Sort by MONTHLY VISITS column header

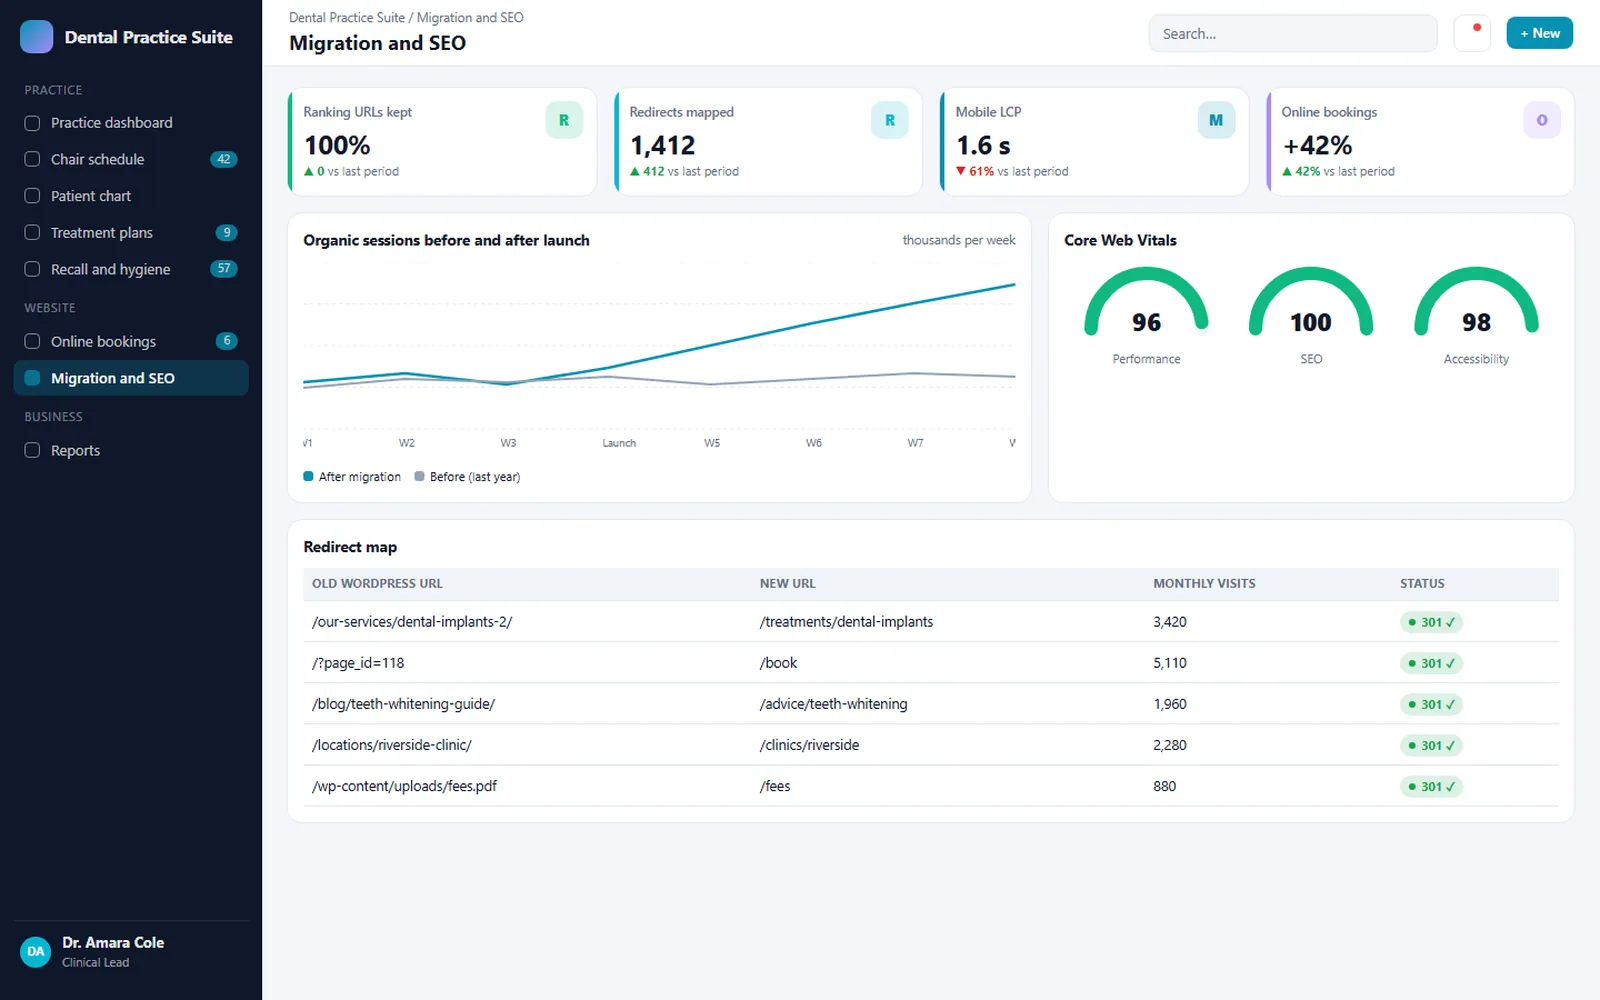point(1204,583)
